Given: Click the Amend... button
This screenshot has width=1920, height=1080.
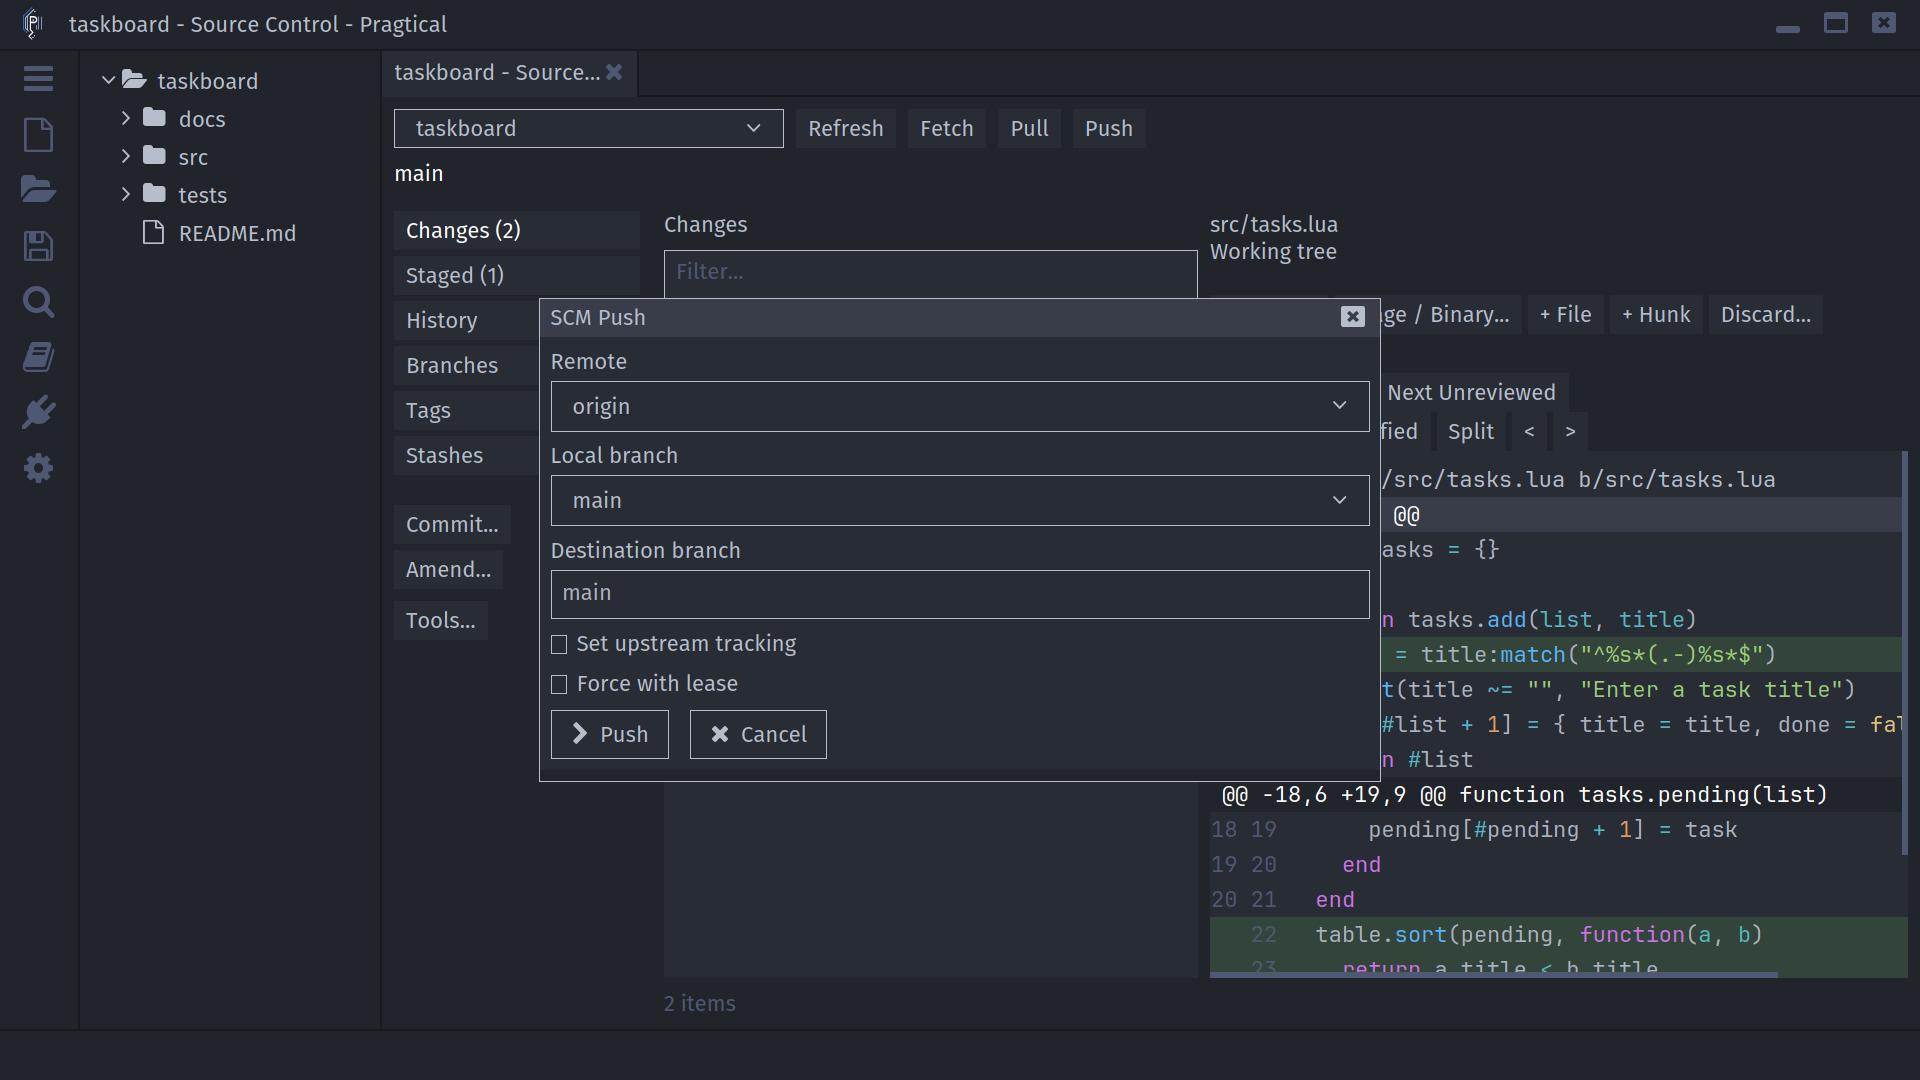Looking at the screenshot, I should point(448,569).
